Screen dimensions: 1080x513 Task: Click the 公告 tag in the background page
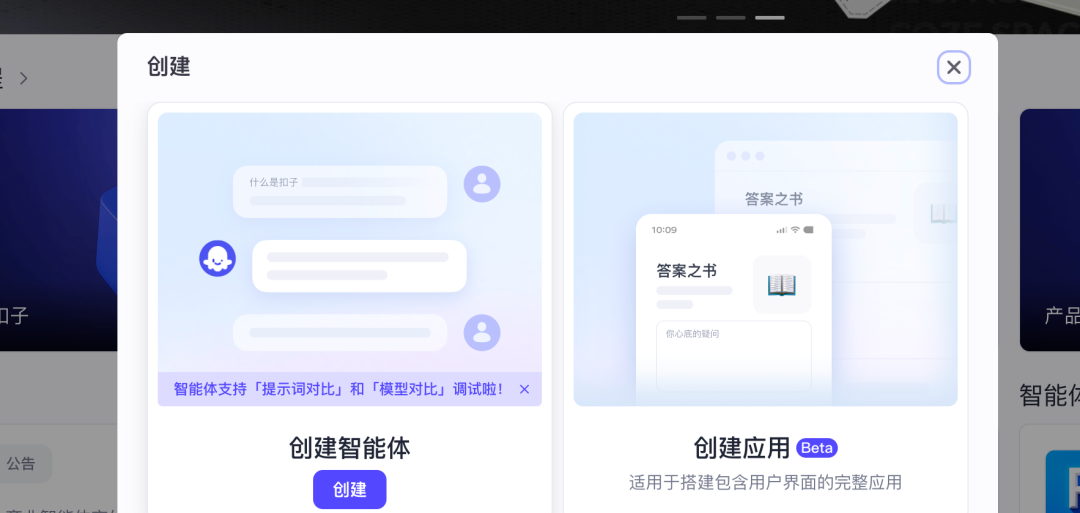[x=21, y=463]
